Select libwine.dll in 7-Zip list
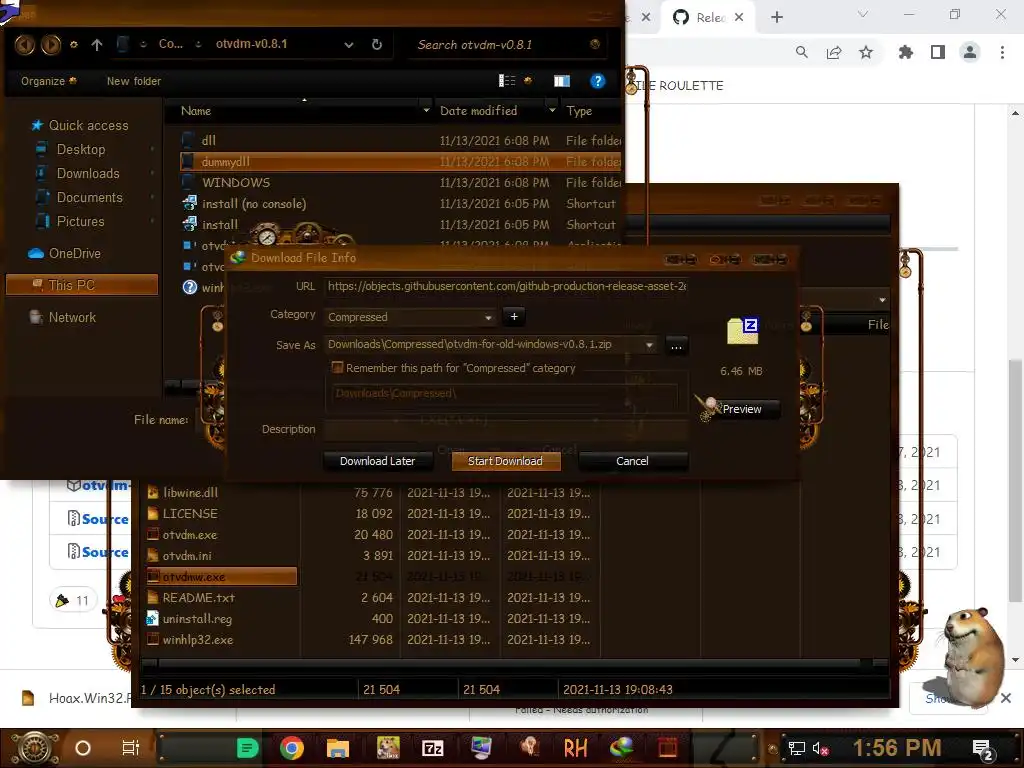The height and width of the screenshot is (768, 1024). pos(190,493)
